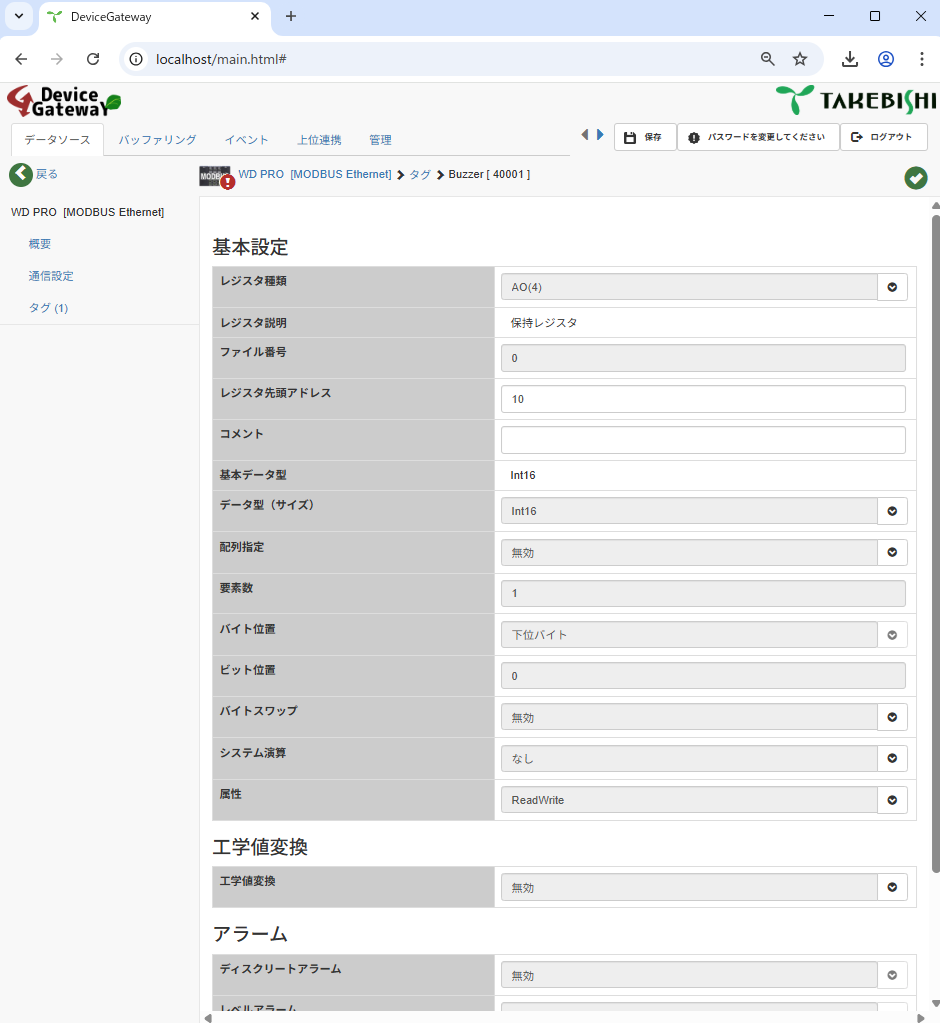Click the right blue chevron beside the toolbar
Screen dimensions: 940x1023
tap(599, 133)
